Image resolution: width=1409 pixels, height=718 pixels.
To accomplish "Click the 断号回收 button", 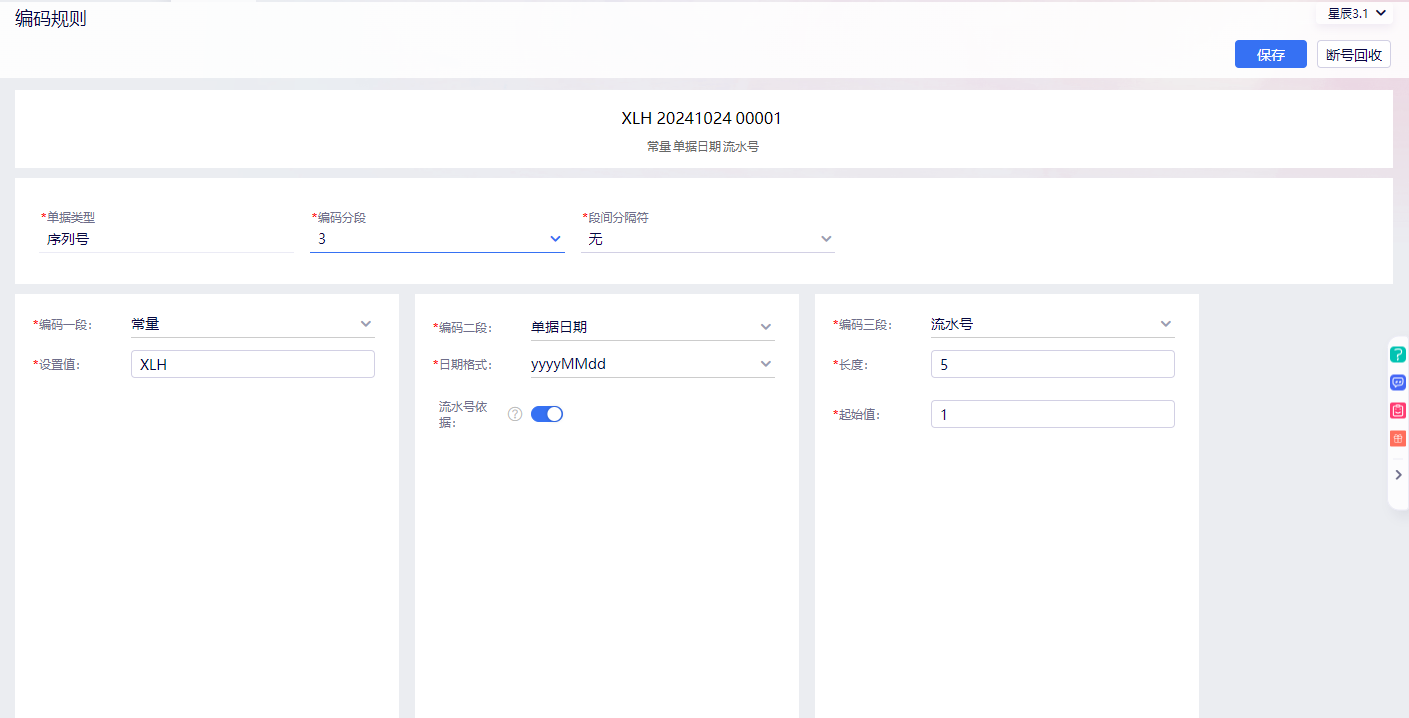I will click(x=1353, y=55).
